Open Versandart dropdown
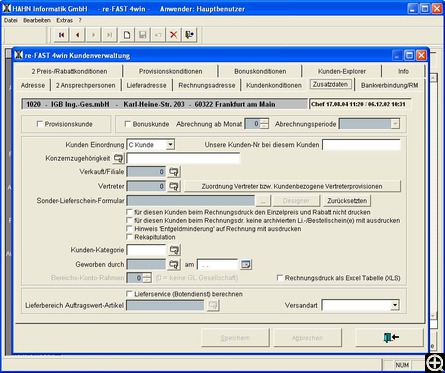The height and width of the screenshot is (373, 445). point(395,305)
